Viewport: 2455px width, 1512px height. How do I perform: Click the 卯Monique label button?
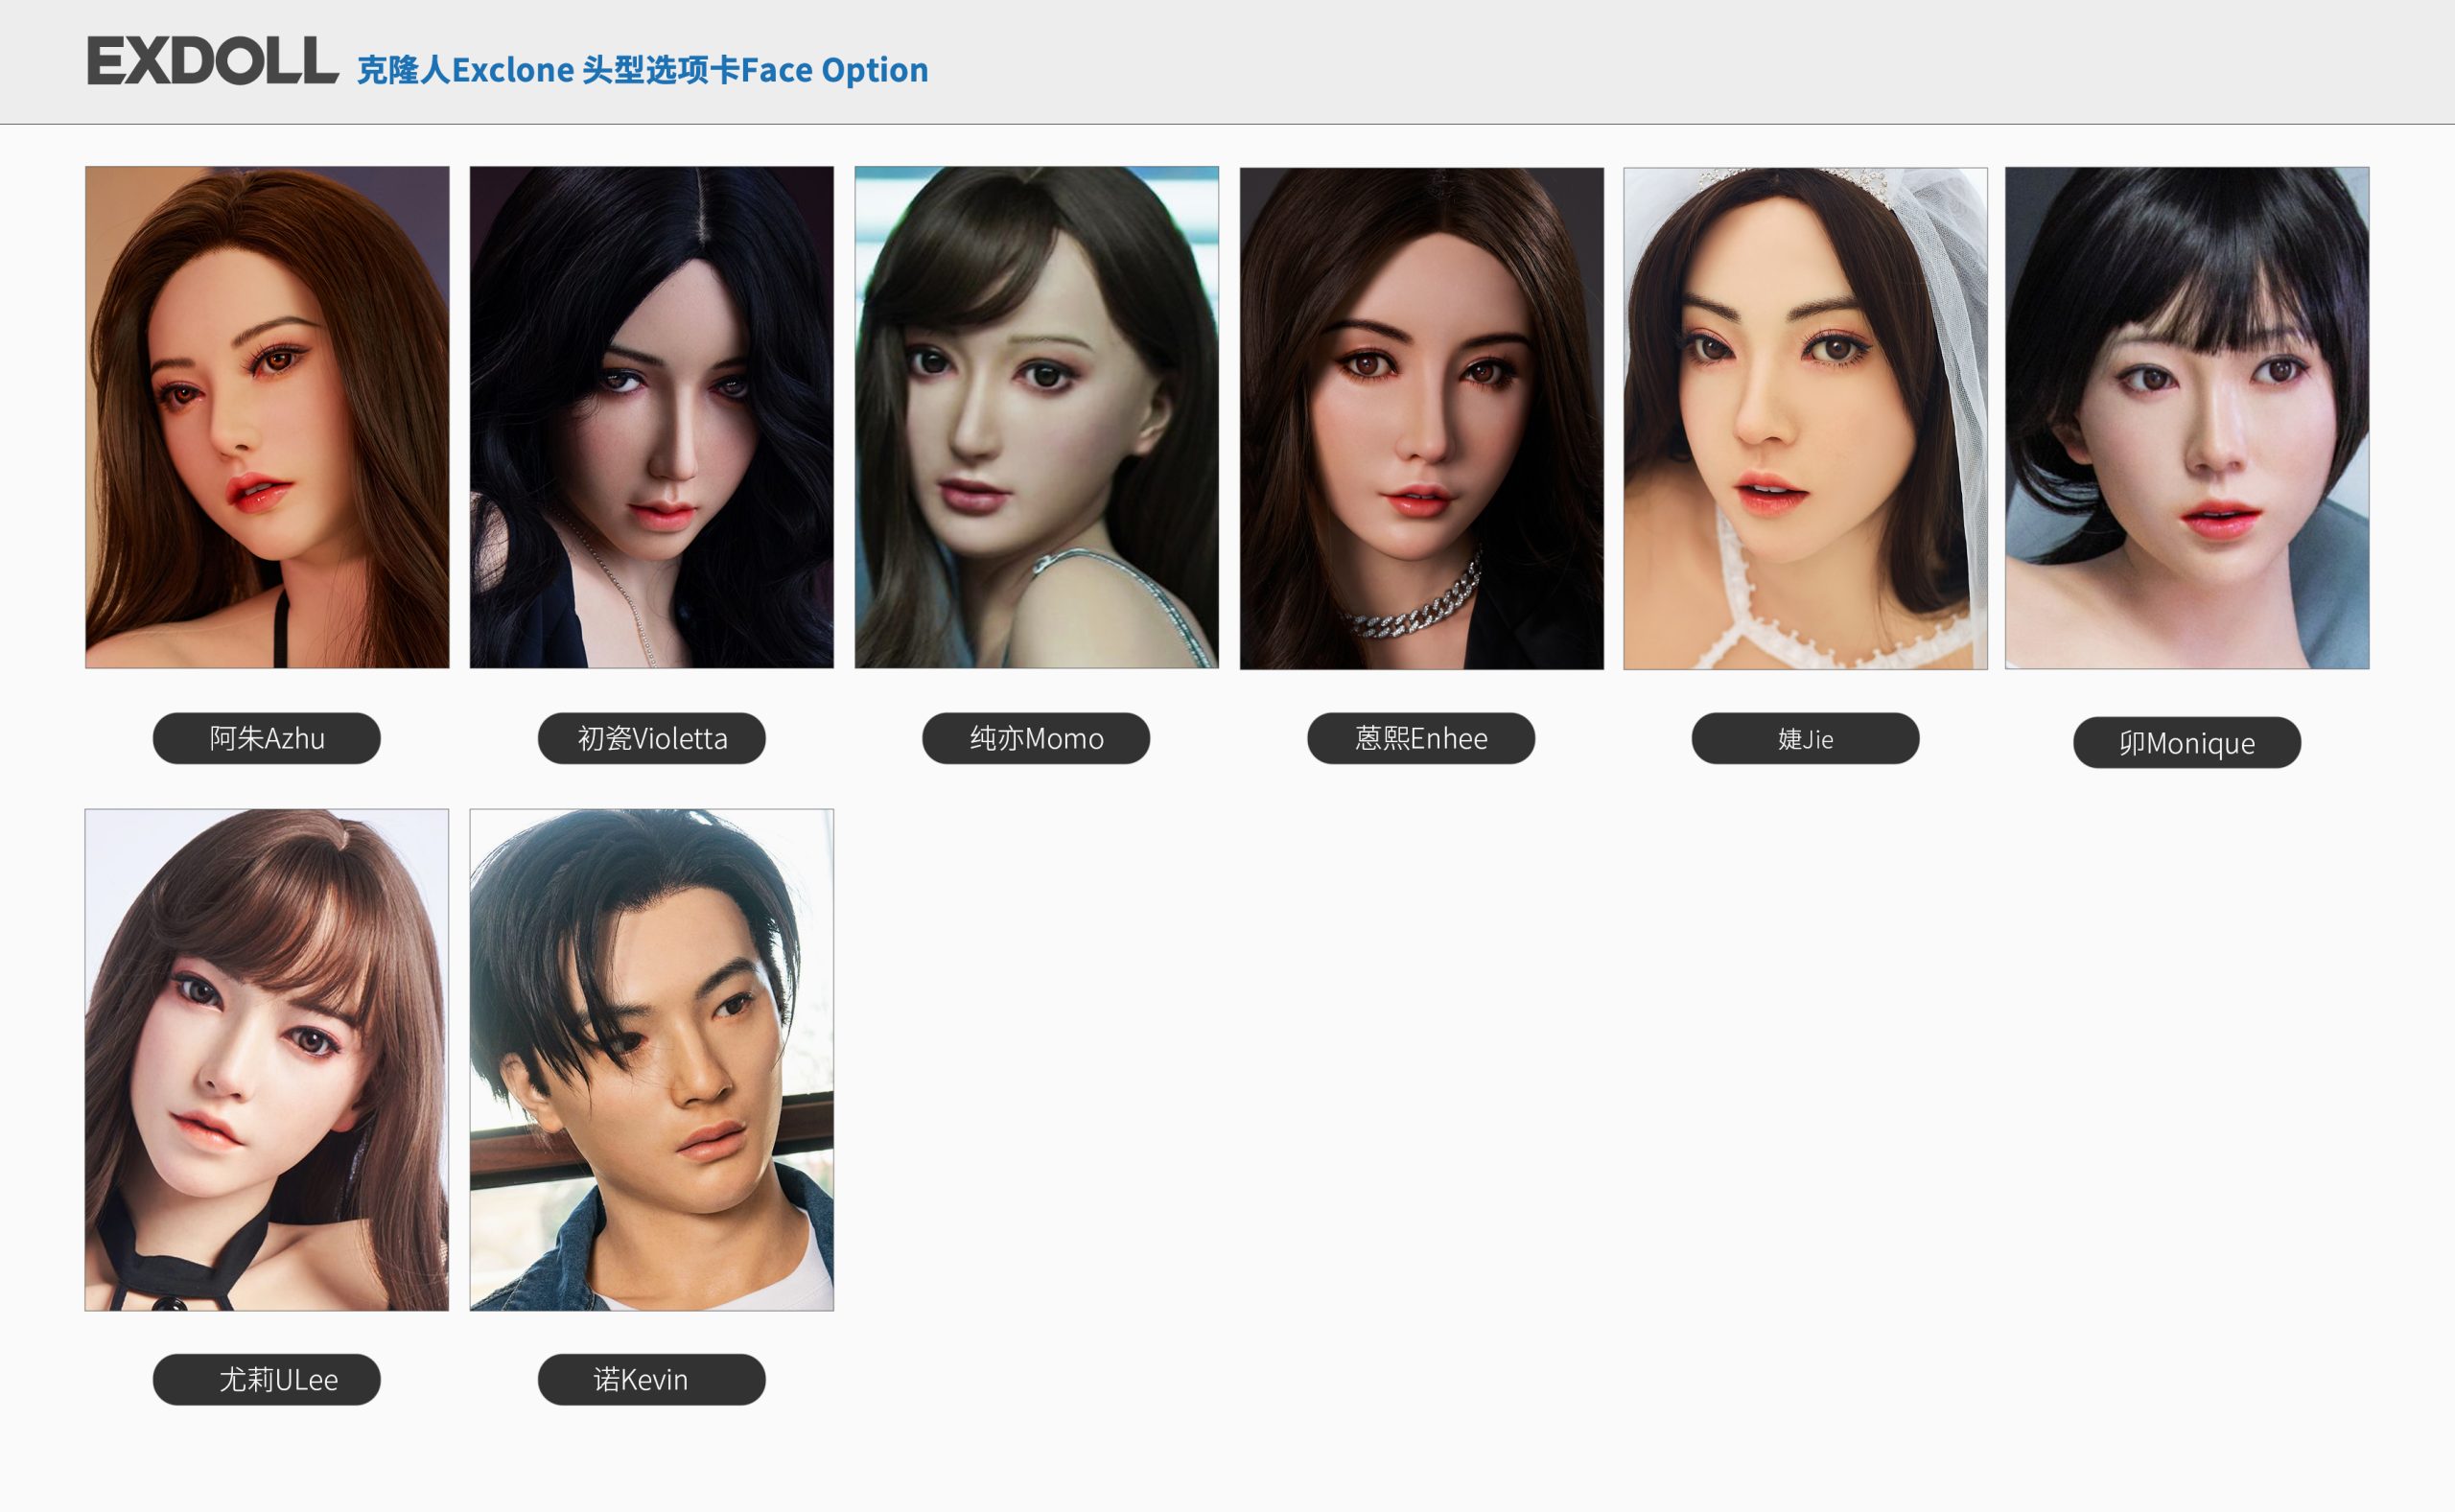[x=2187, y=742]
